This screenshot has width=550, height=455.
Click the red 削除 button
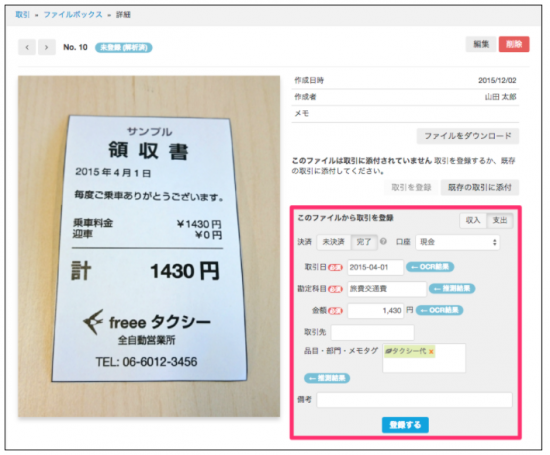pos(514,44)
